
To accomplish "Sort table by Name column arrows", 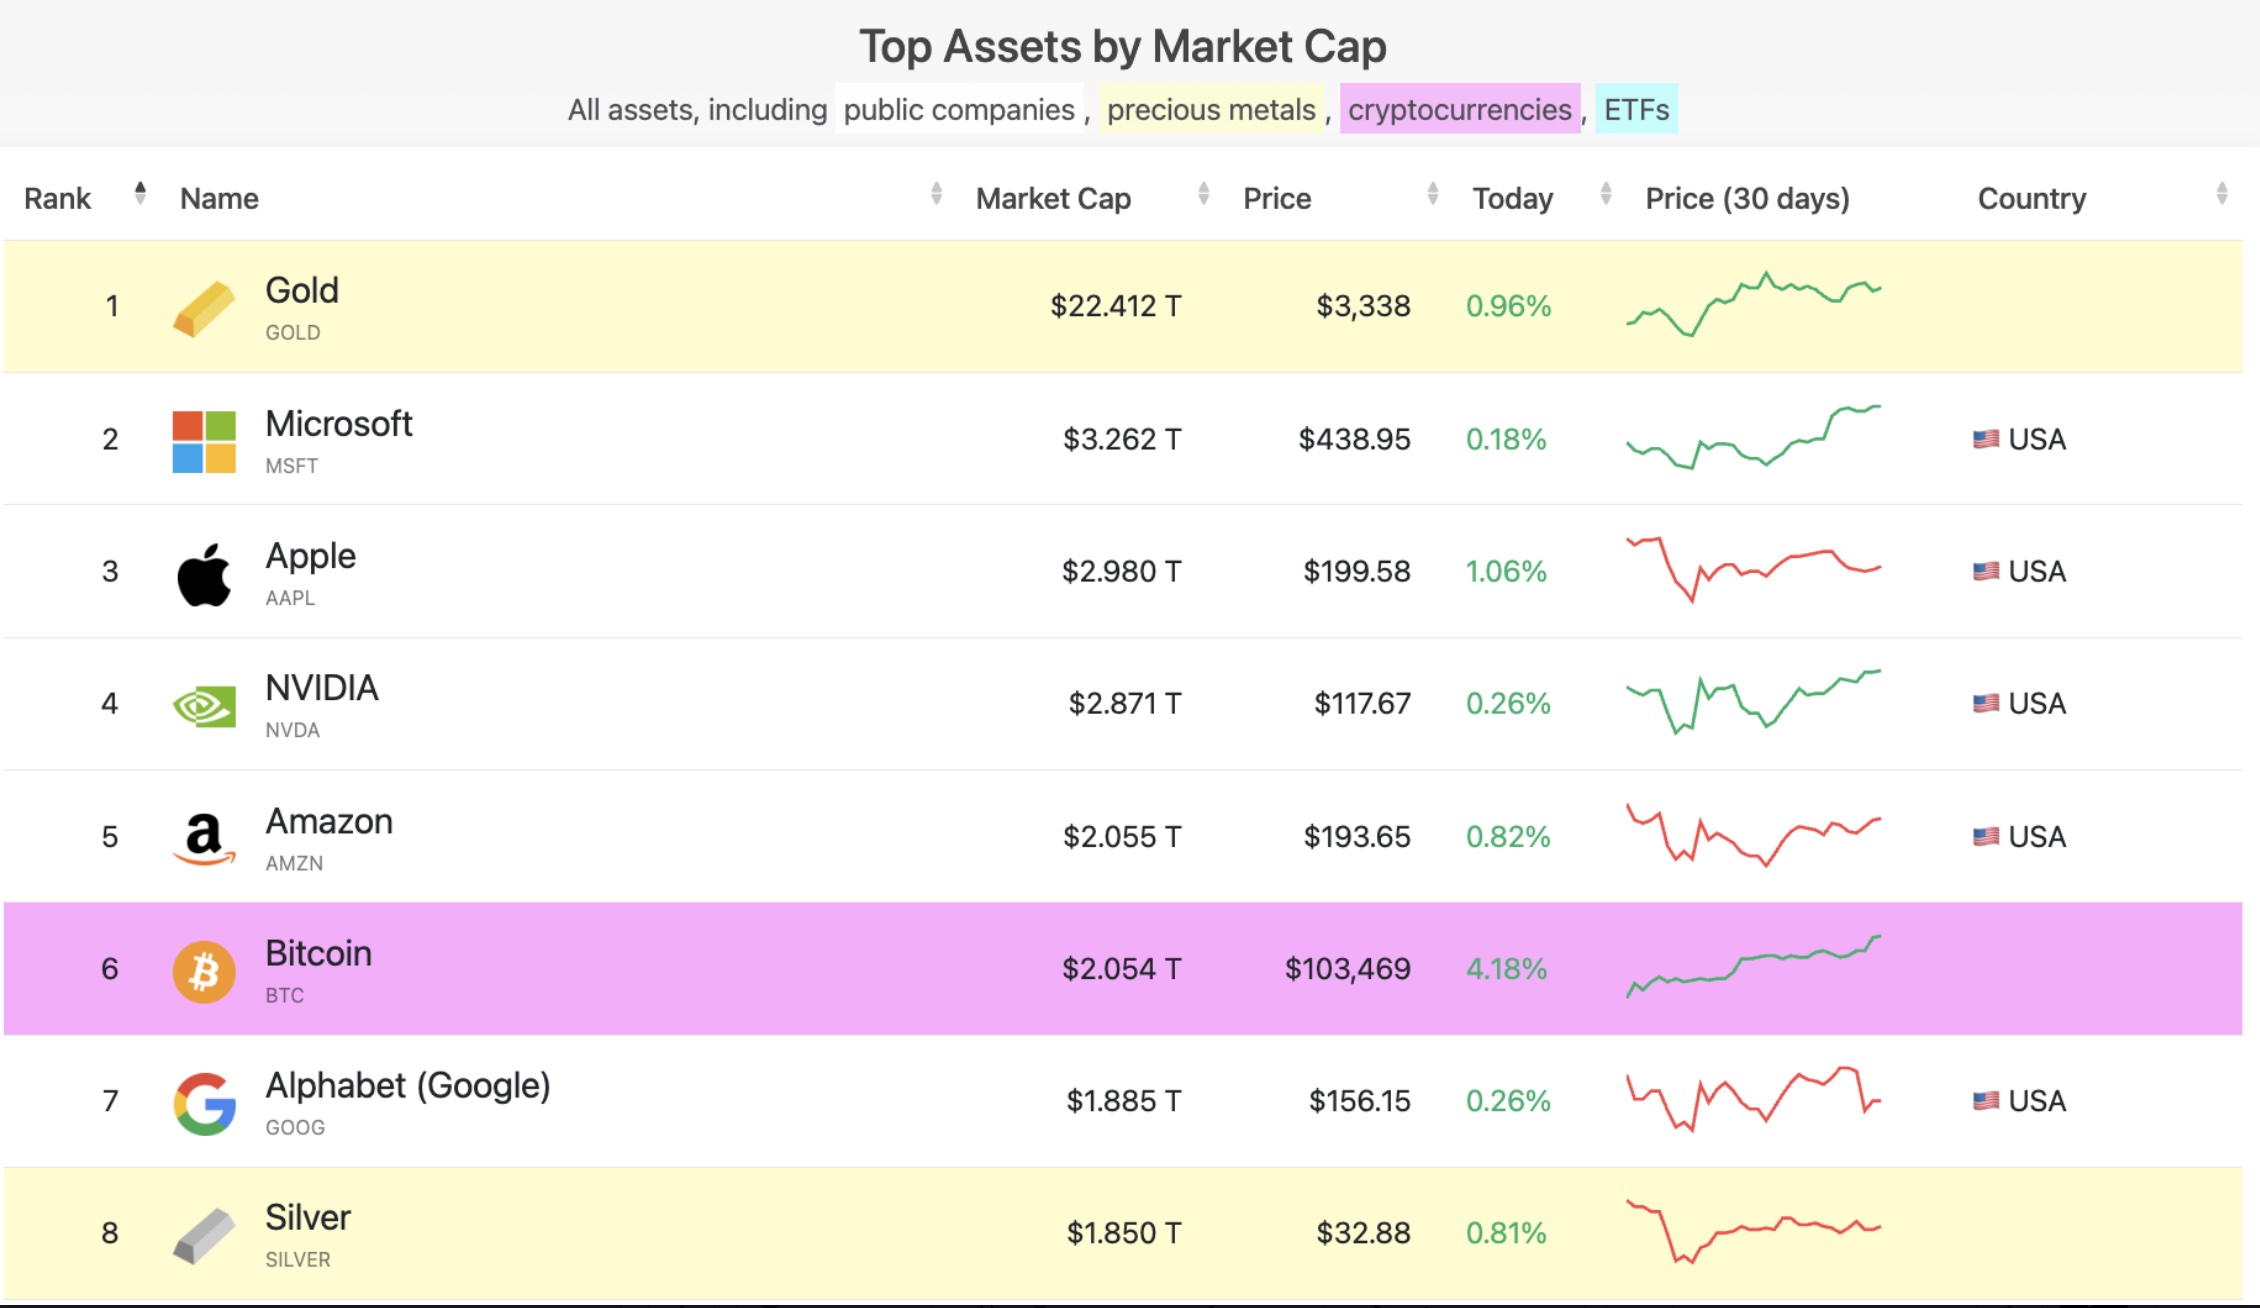I will (936, 193).
